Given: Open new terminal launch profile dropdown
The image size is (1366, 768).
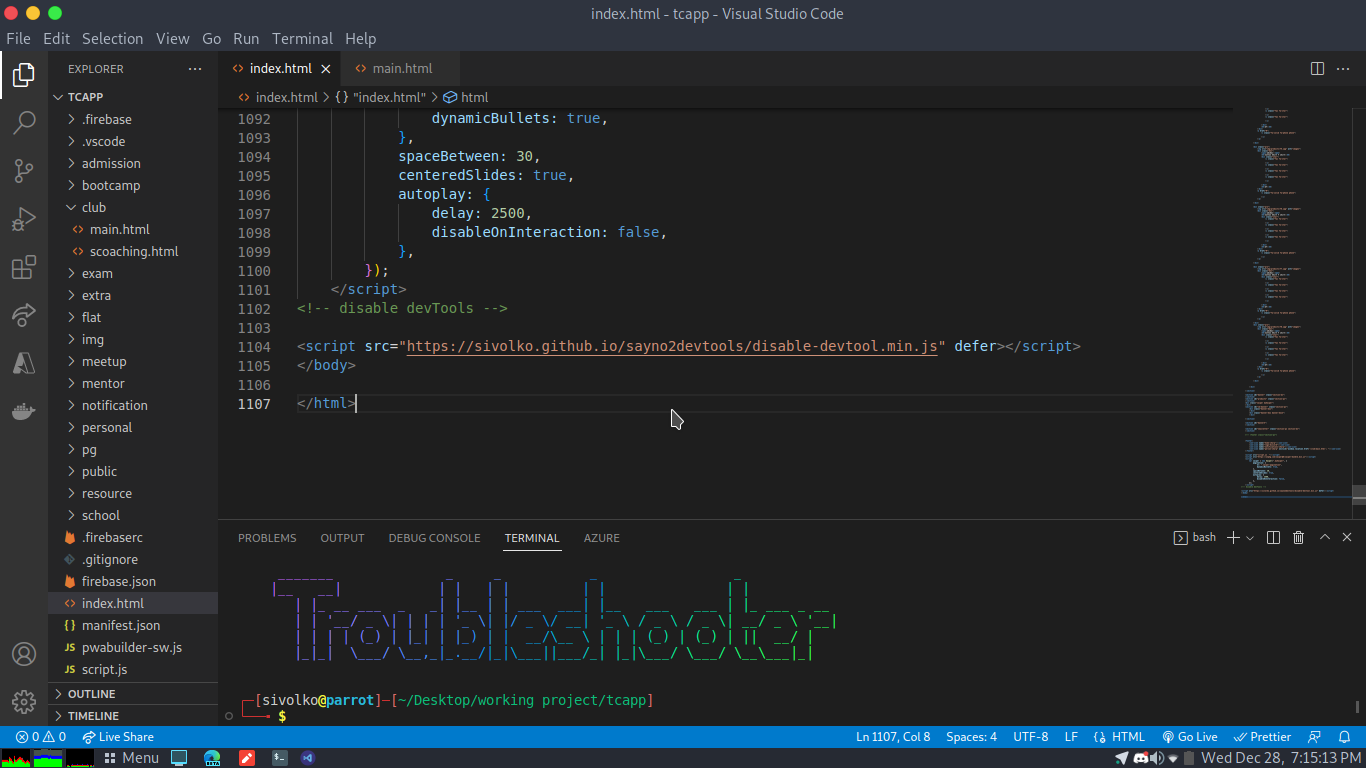Looking at the screenshot, I should [1250, 538].
